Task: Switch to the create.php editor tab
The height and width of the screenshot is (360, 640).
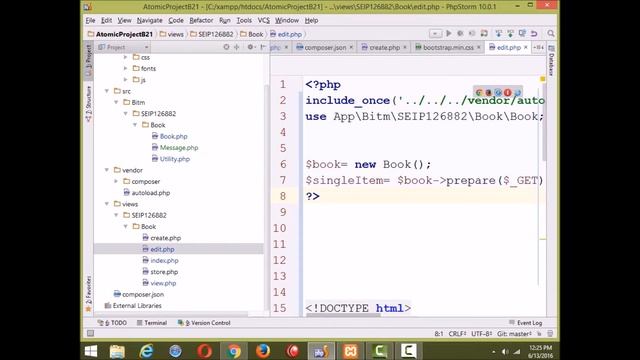Action: tap(384, 47)
